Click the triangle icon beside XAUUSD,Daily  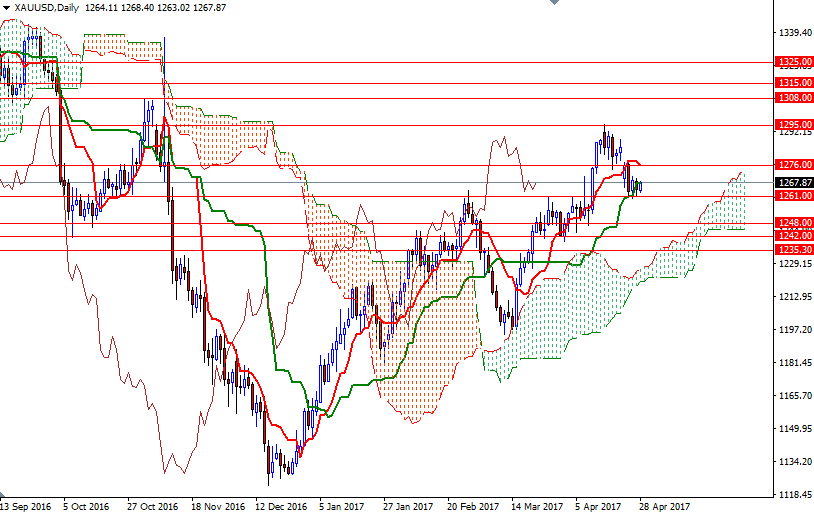pos(5,7)
